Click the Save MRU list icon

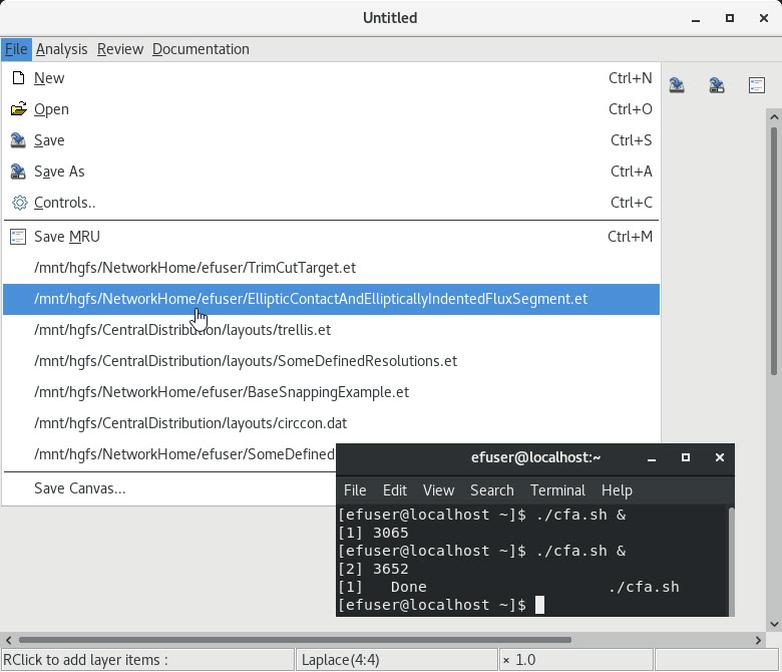point(18,236)
